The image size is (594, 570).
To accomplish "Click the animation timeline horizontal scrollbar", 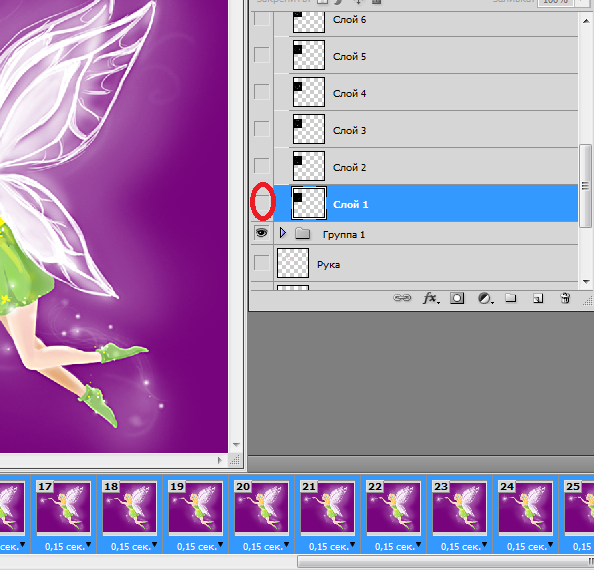I will (x=445, y=561).
